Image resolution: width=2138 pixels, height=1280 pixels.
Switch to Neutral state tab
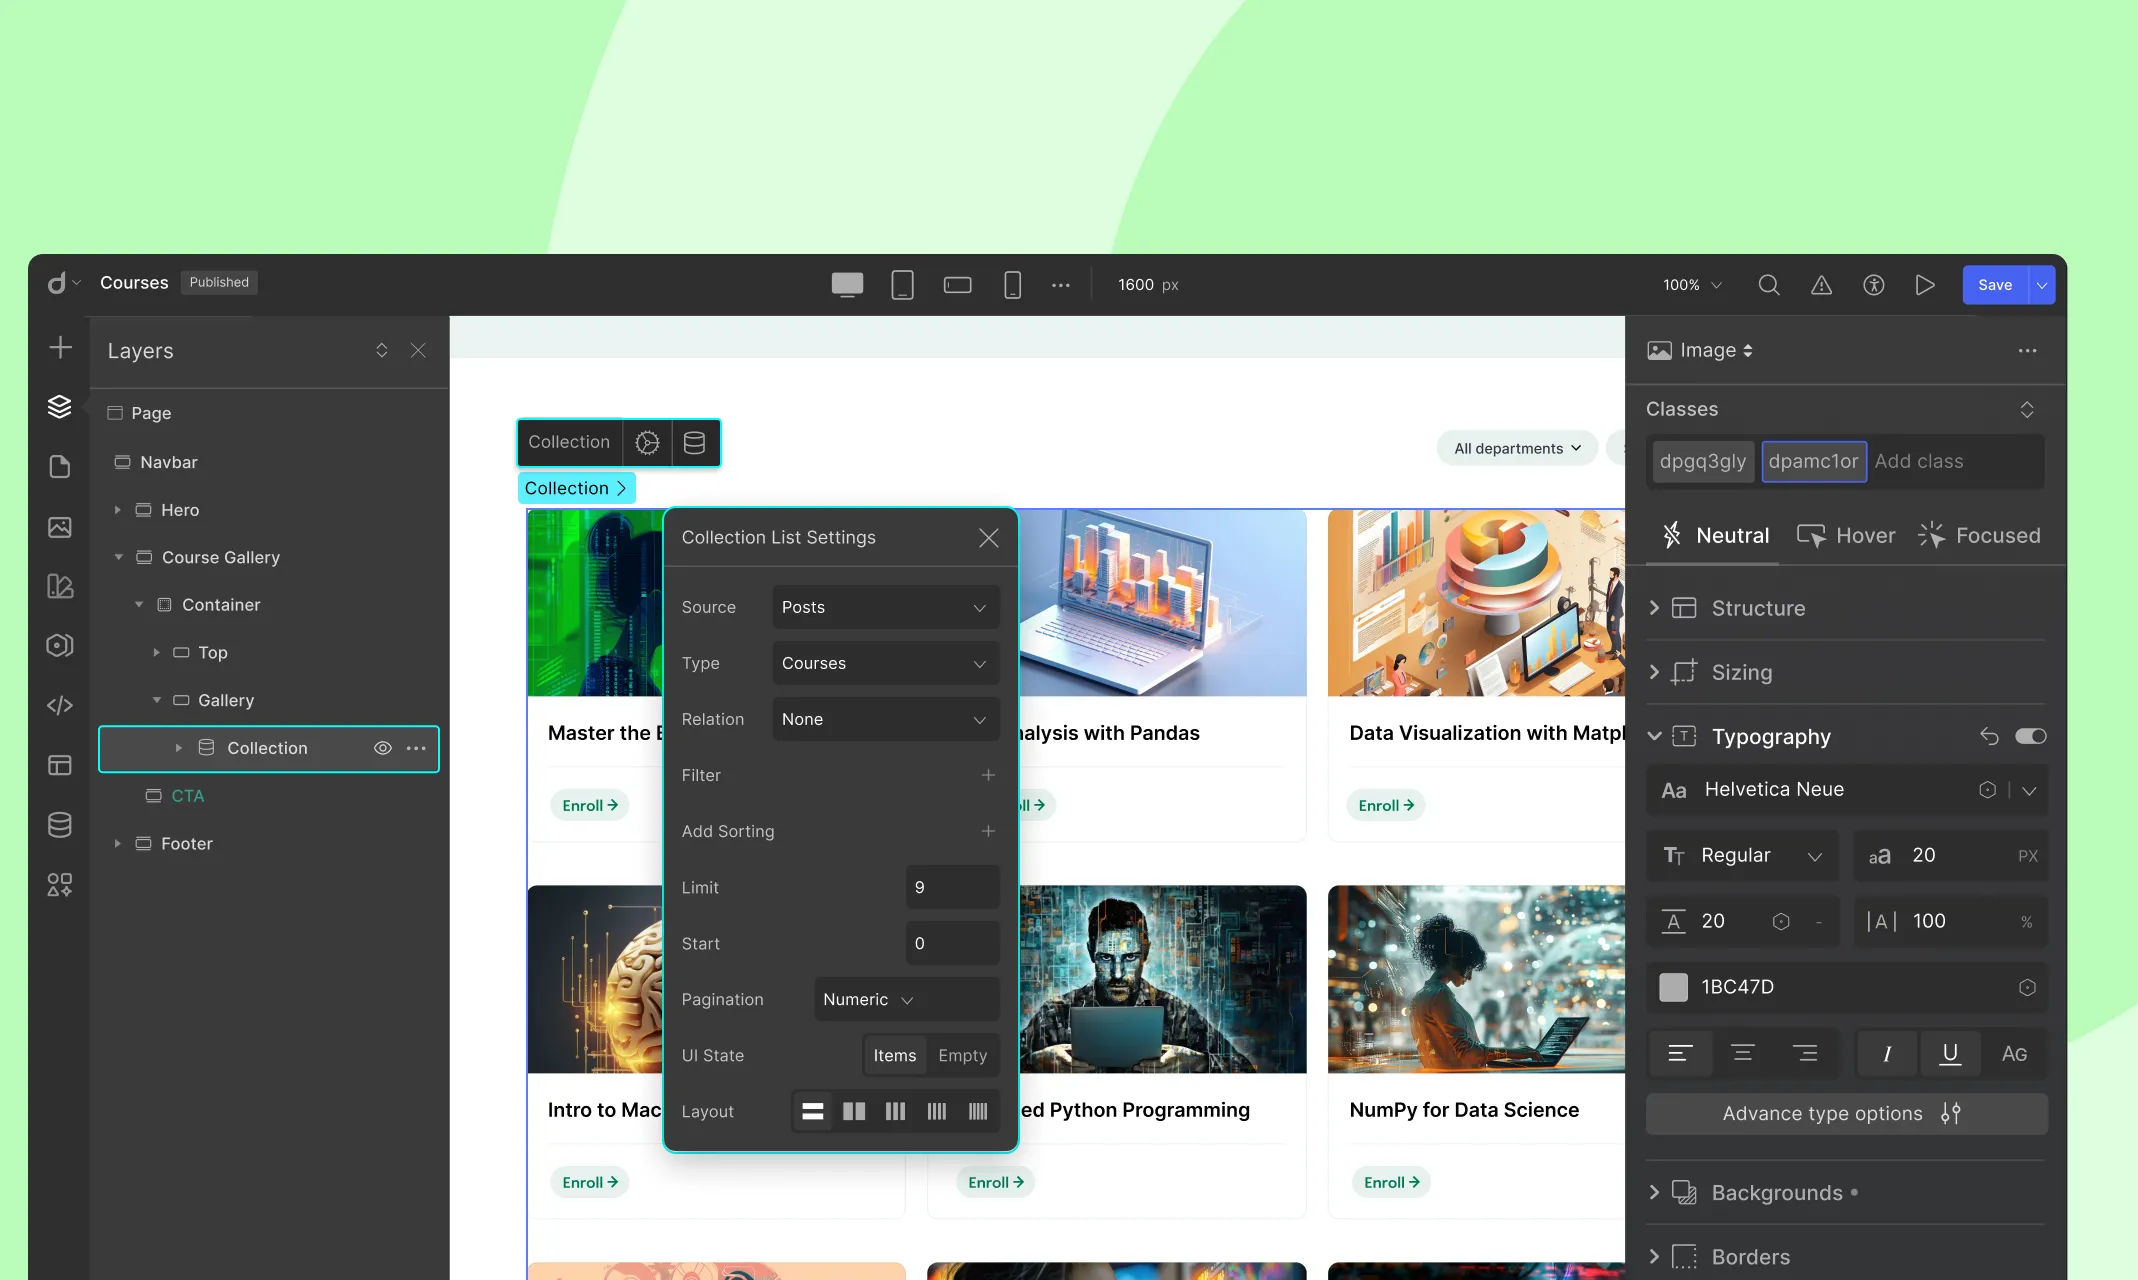[1715, 535]
